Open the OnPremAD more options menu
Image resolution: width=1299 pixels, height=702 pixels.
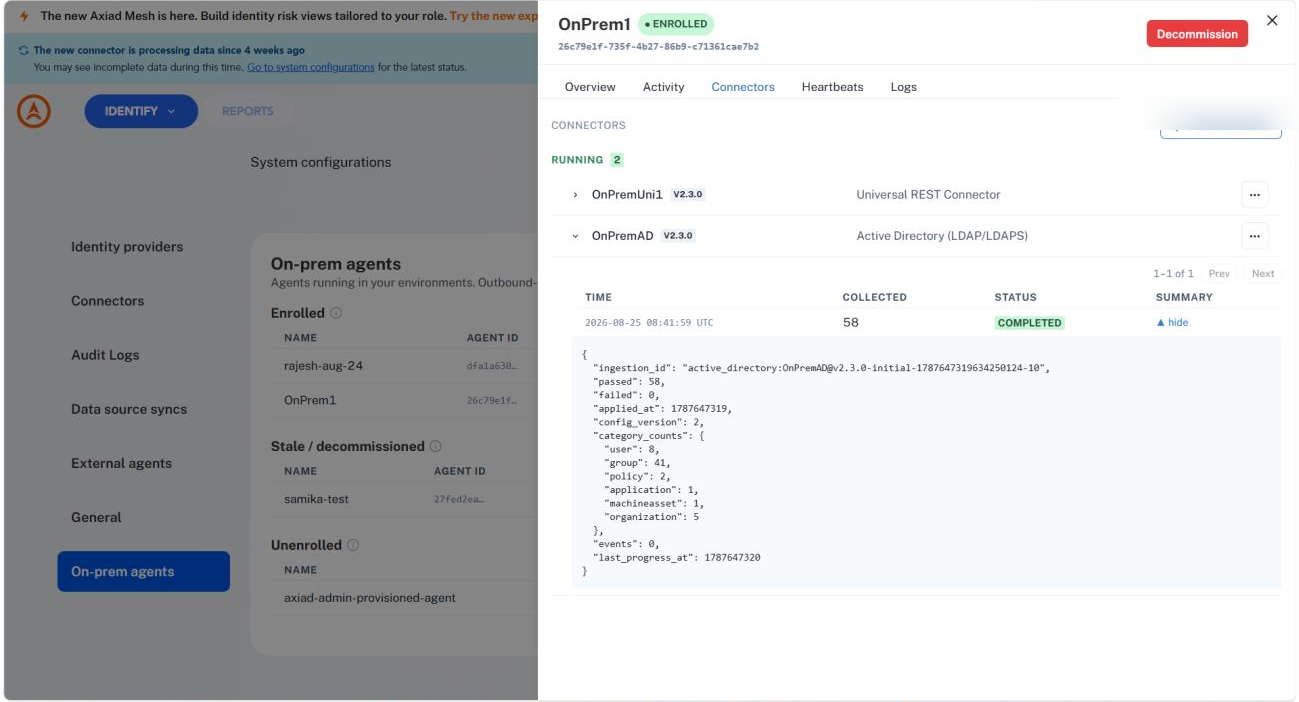click(1254, 236)
